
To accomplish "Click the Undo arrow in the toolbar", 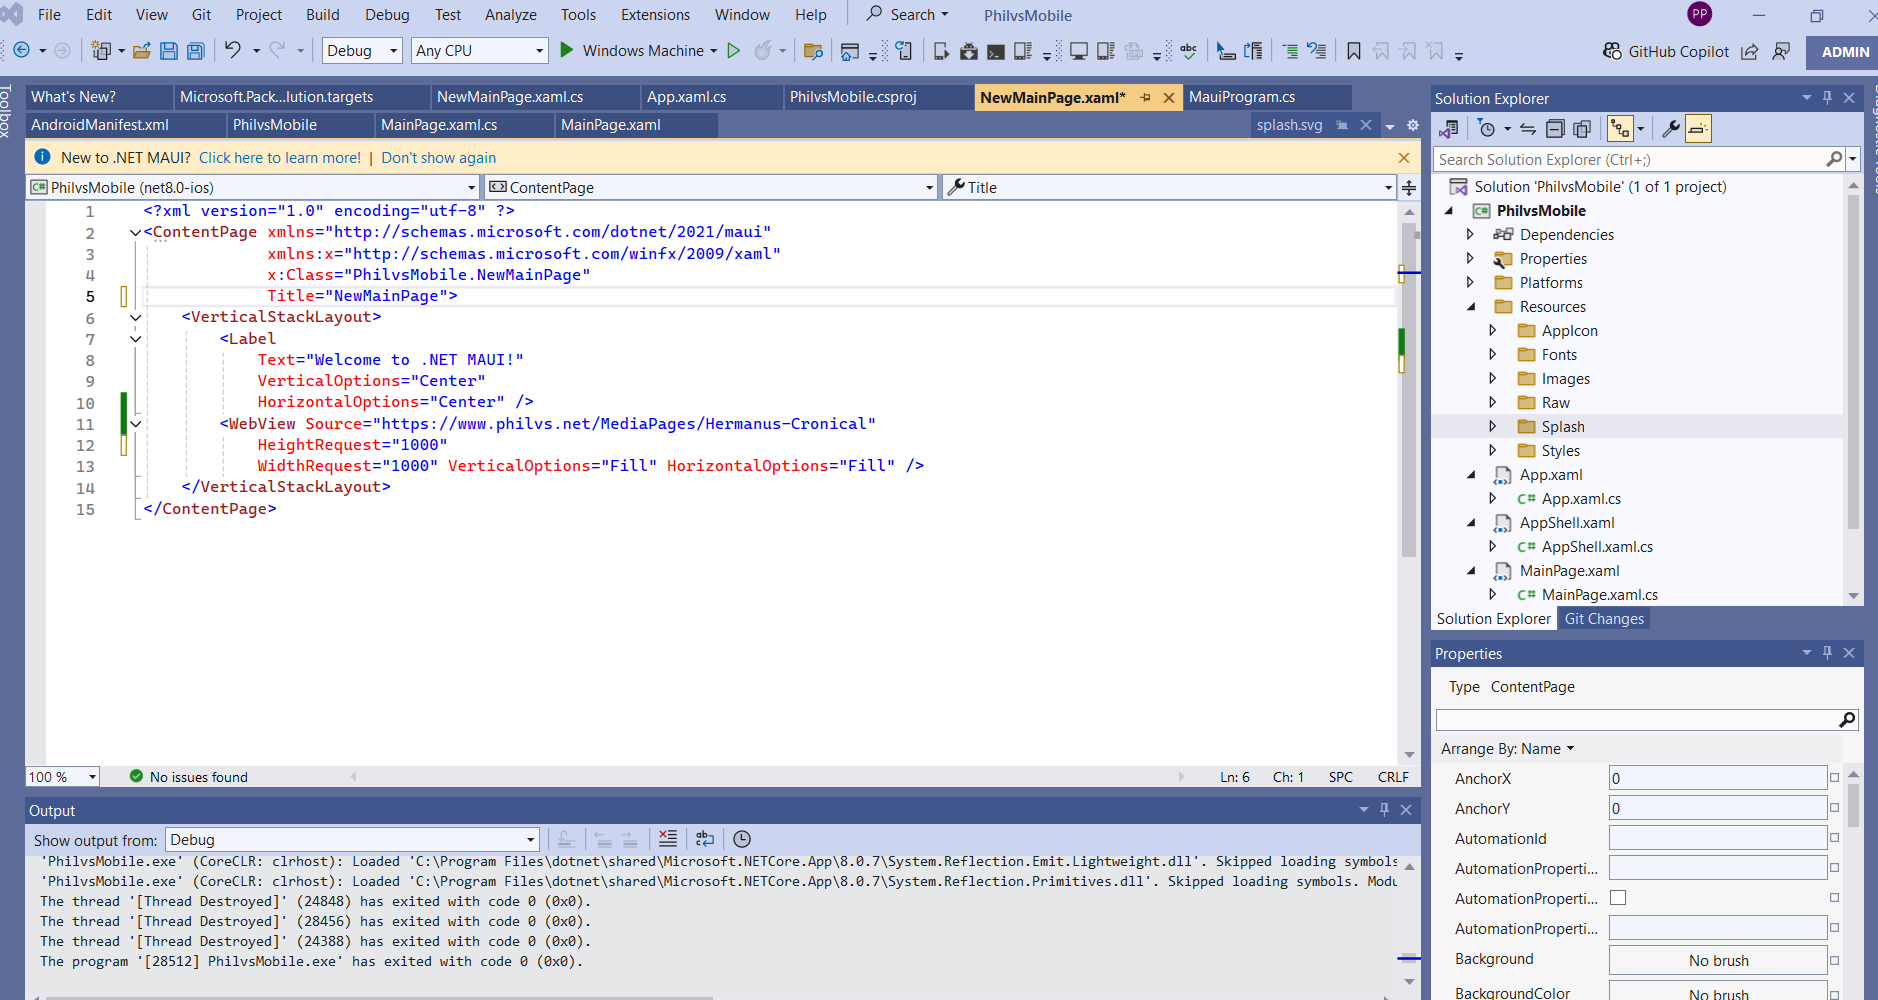I will point(233,50).
